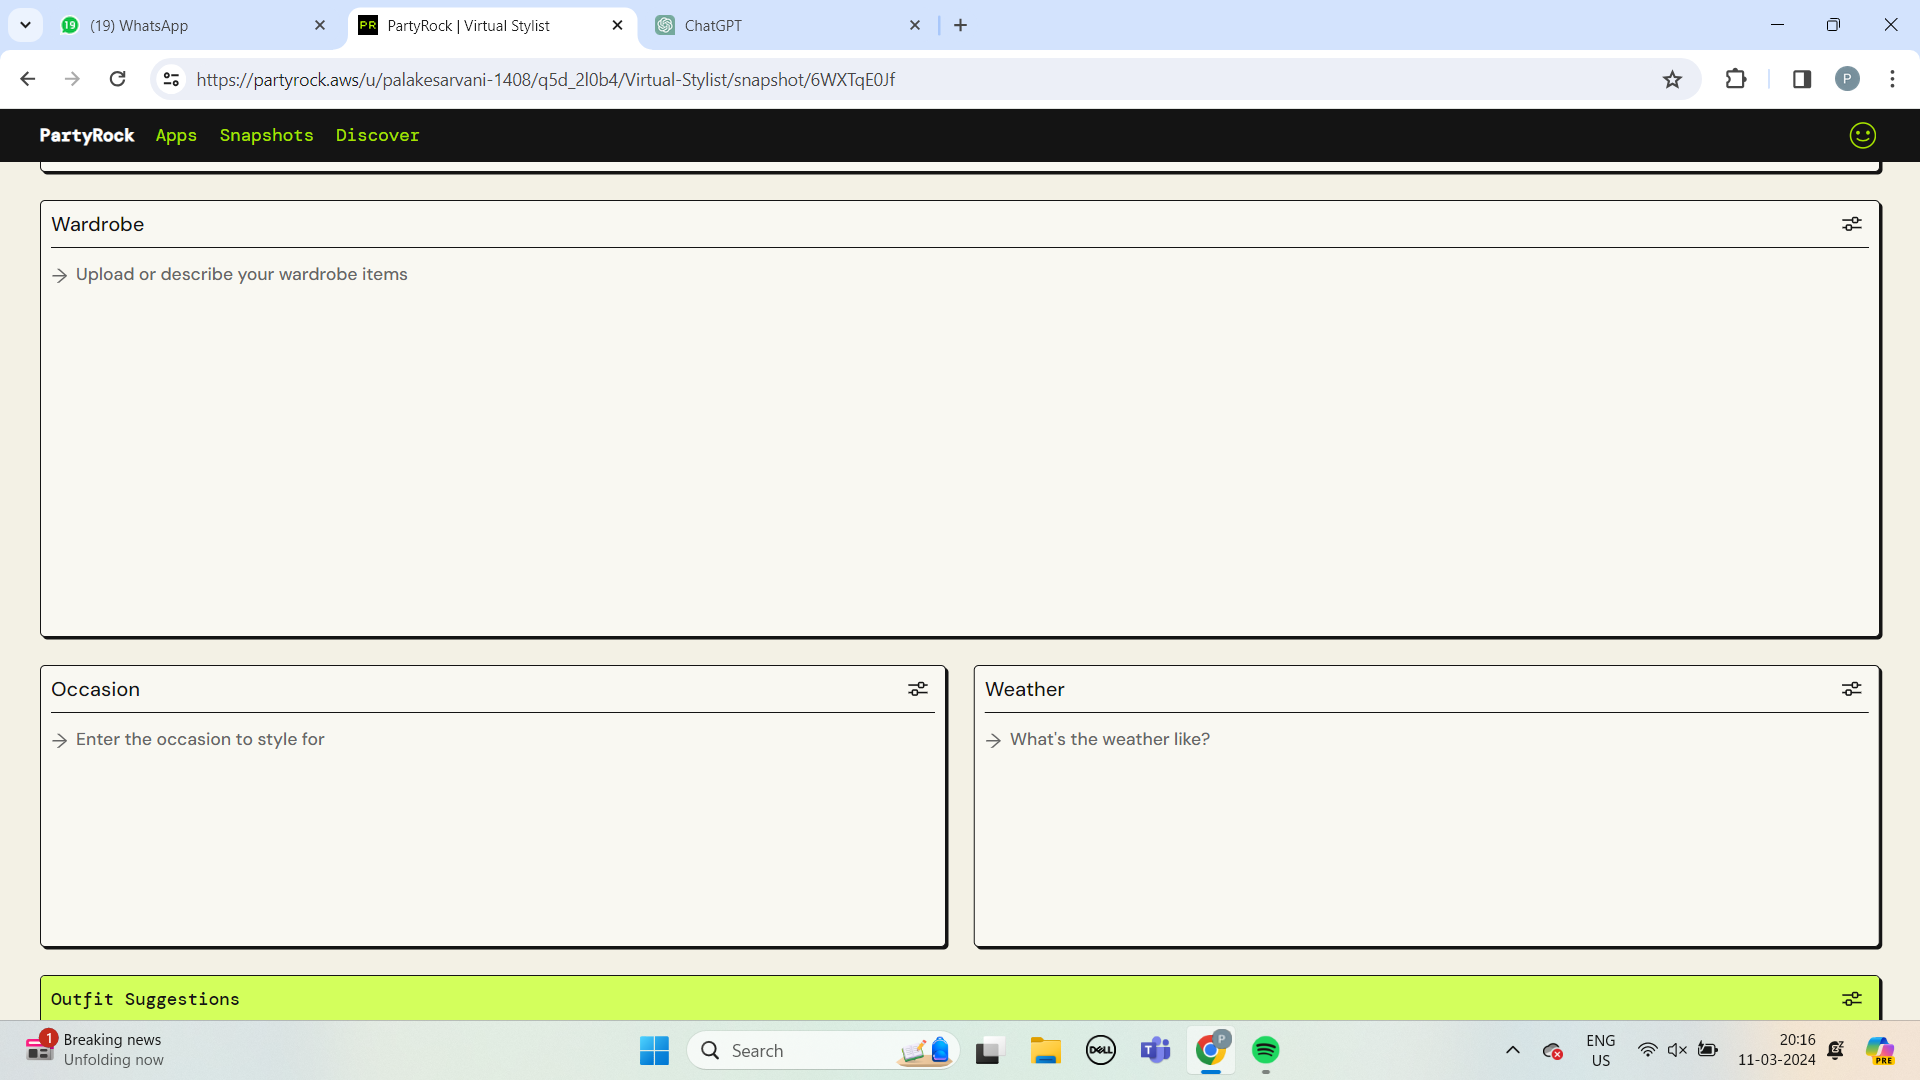Viewport: 1920px width, 1080px height.
Task: Switch ENG US input language
Action: (x=1600, y=1050)
